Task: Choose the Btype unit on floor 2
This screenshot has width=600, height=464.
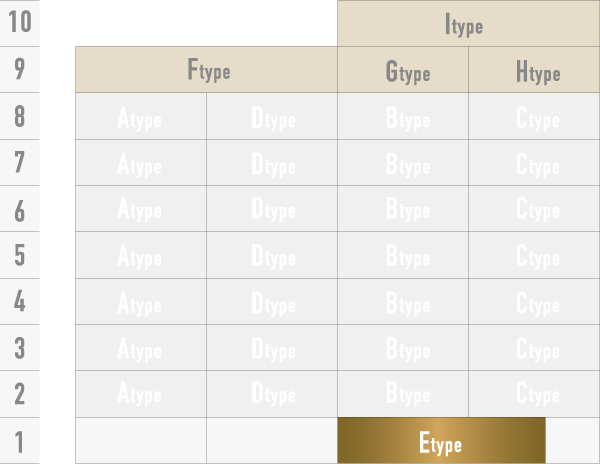Action: 403,394
